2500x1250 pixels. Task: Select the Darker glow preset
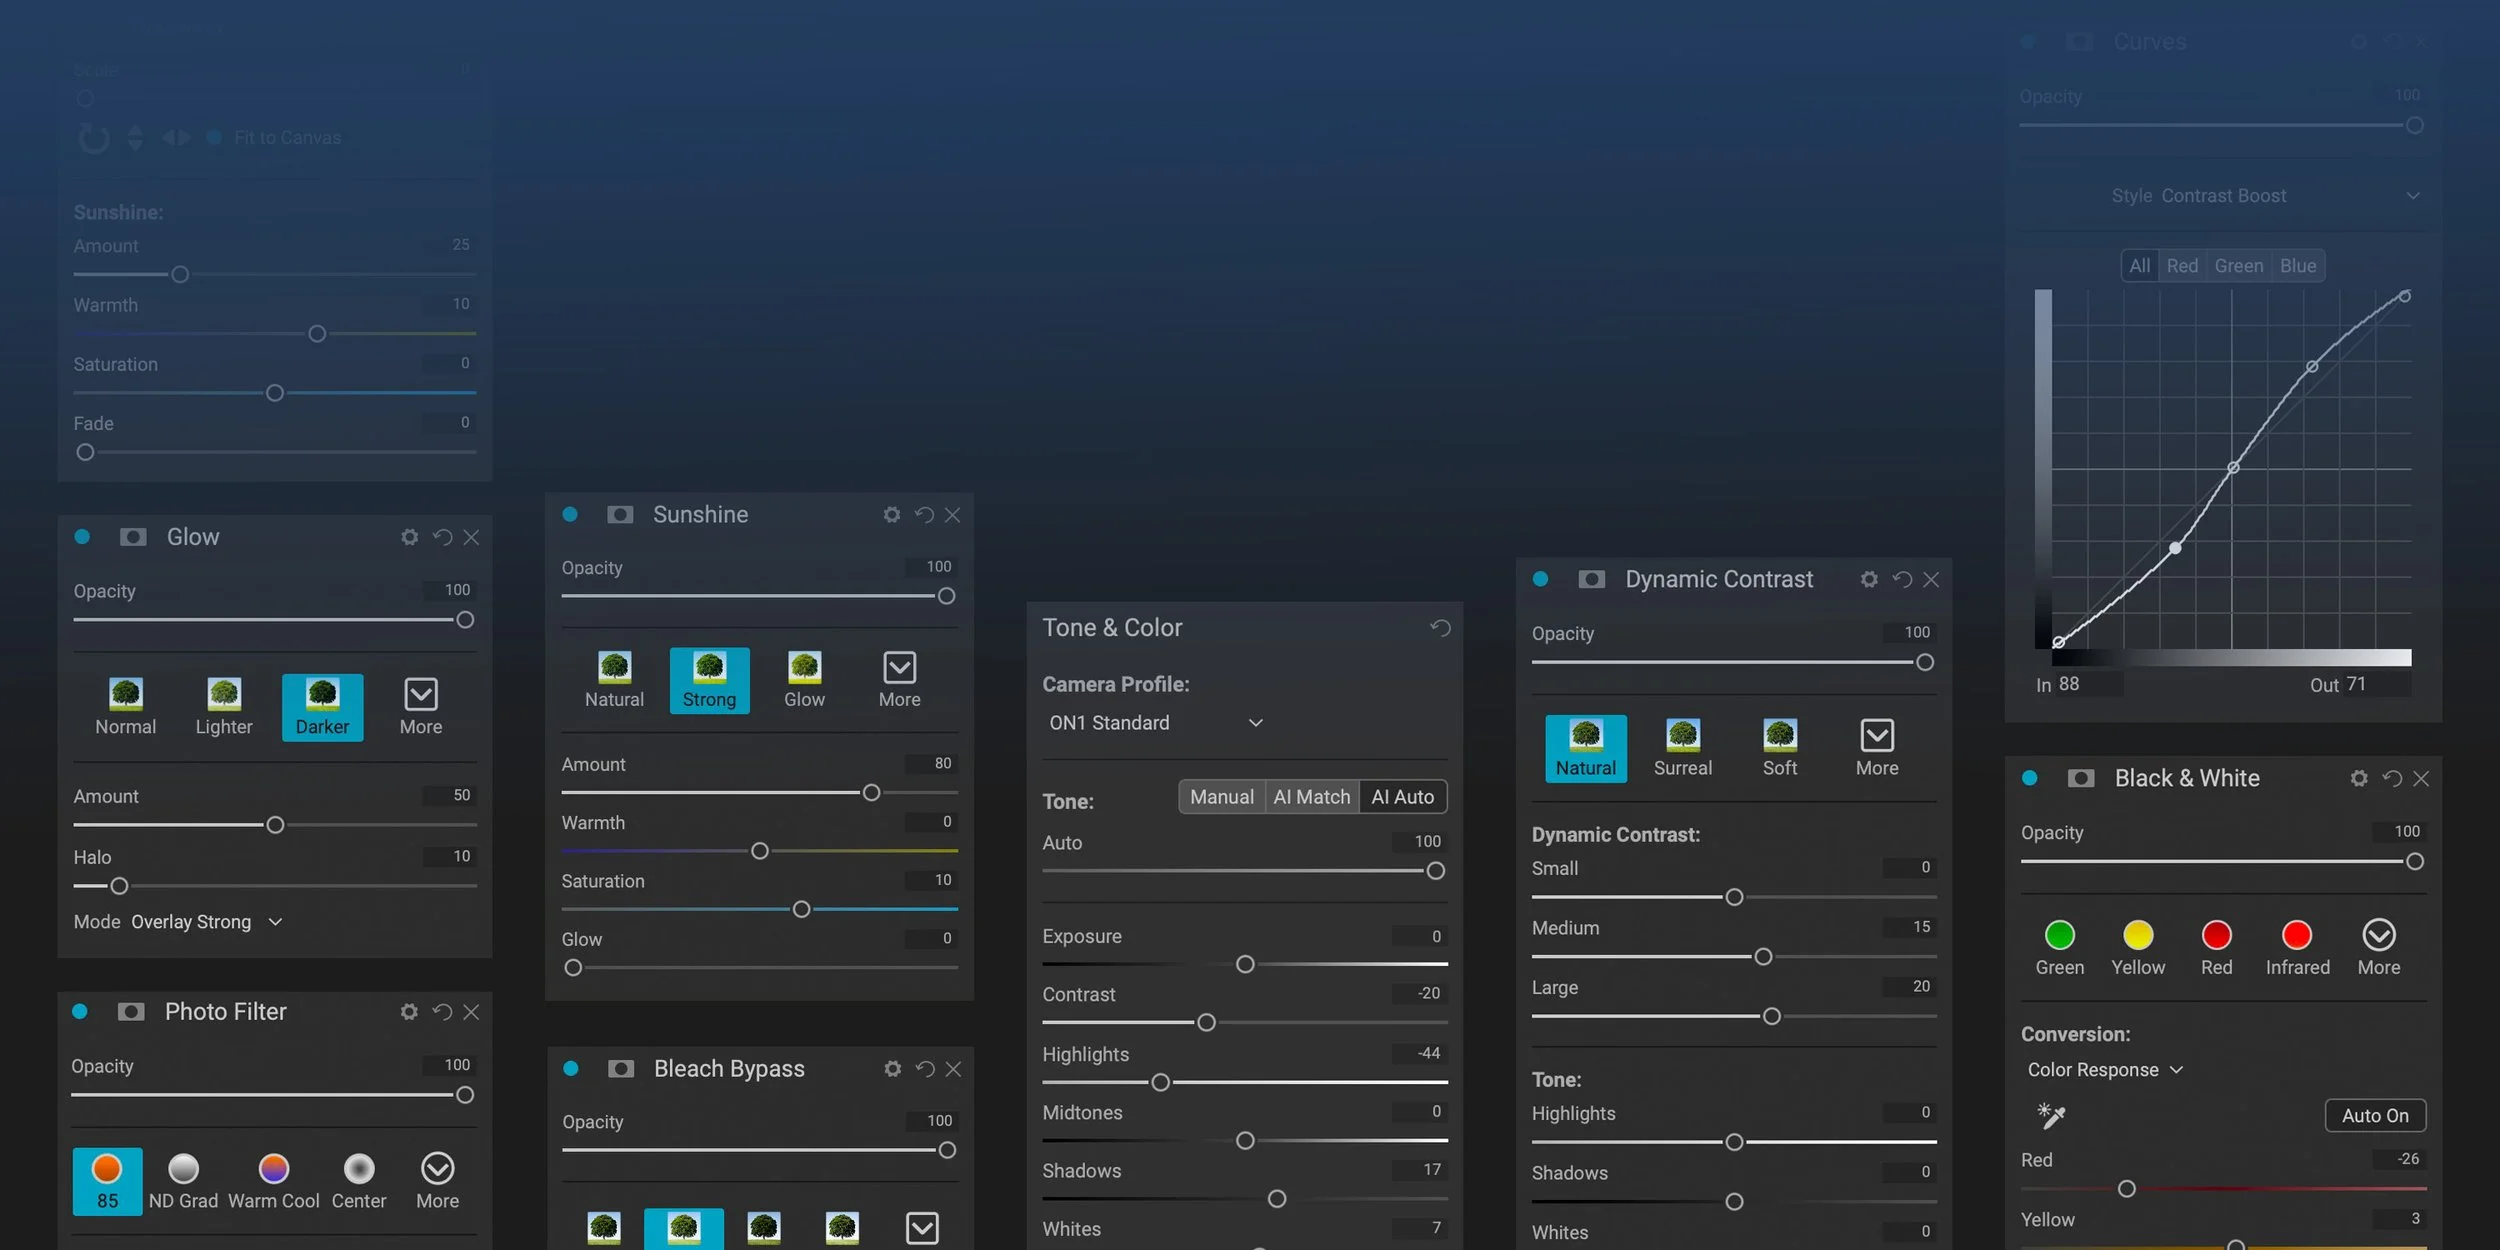coord(322,708)
